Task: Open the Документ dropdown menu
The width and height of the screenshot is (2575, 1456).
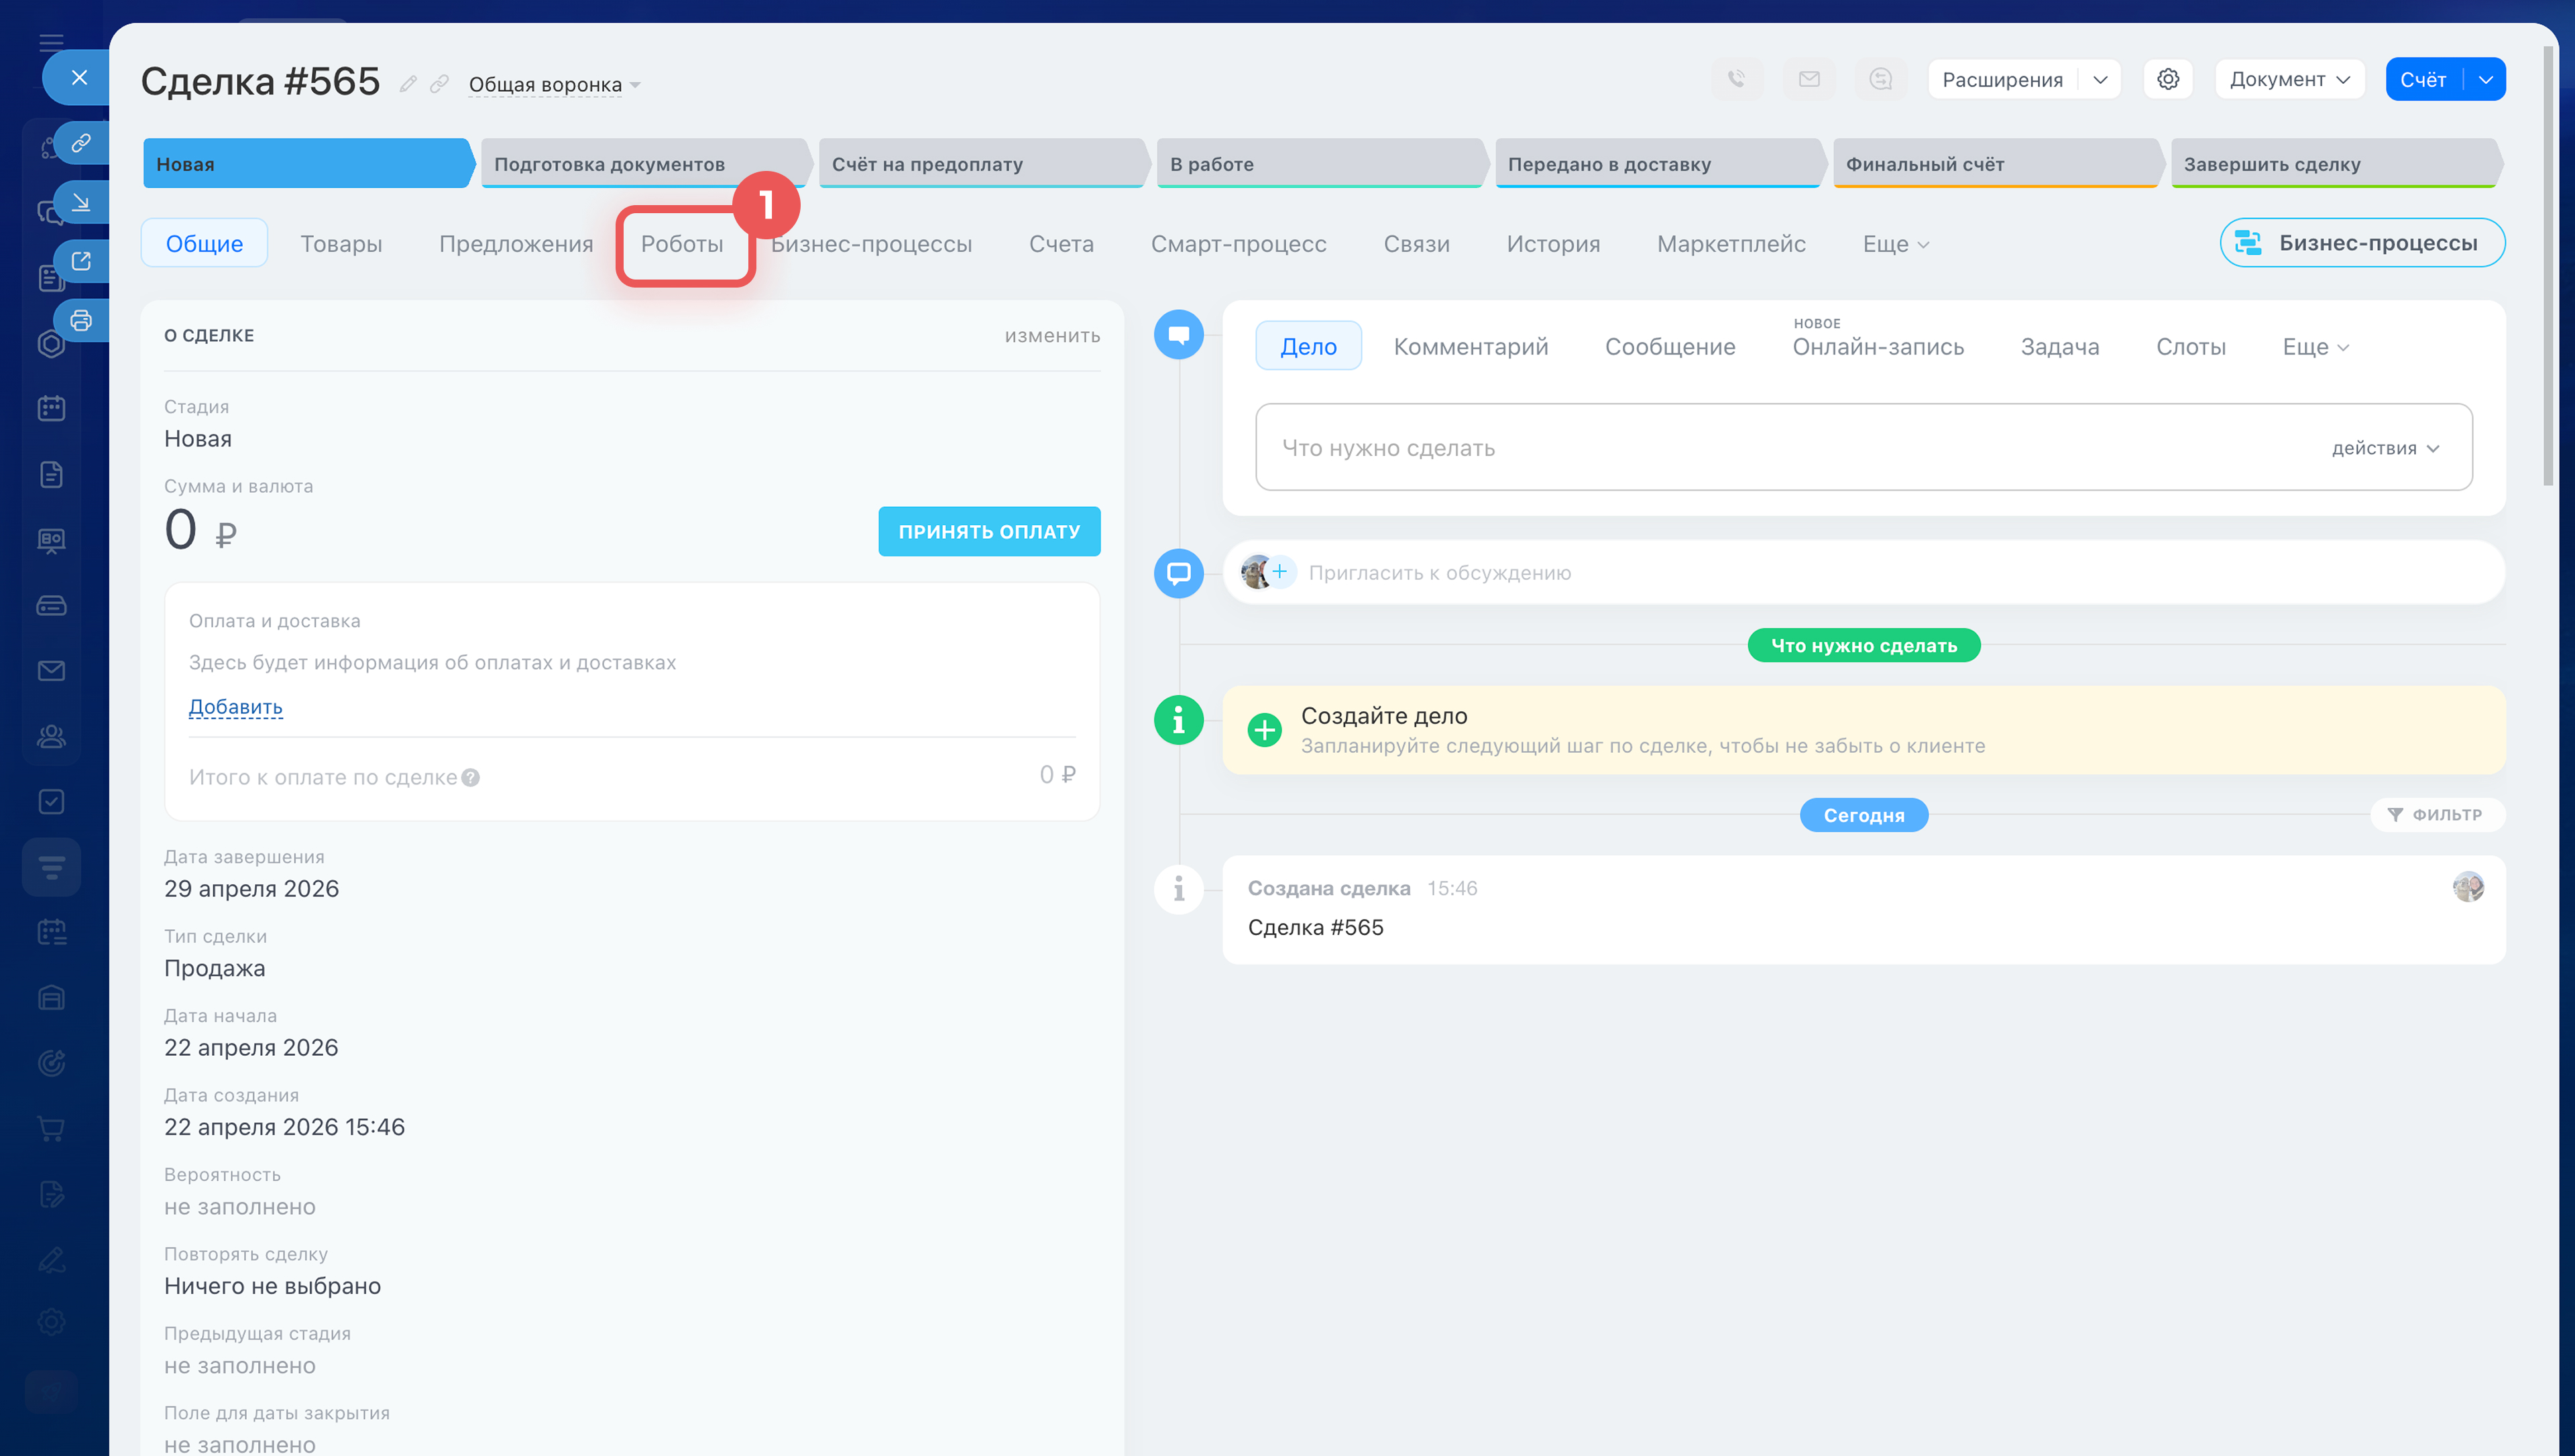Action: click(2288, 79)
